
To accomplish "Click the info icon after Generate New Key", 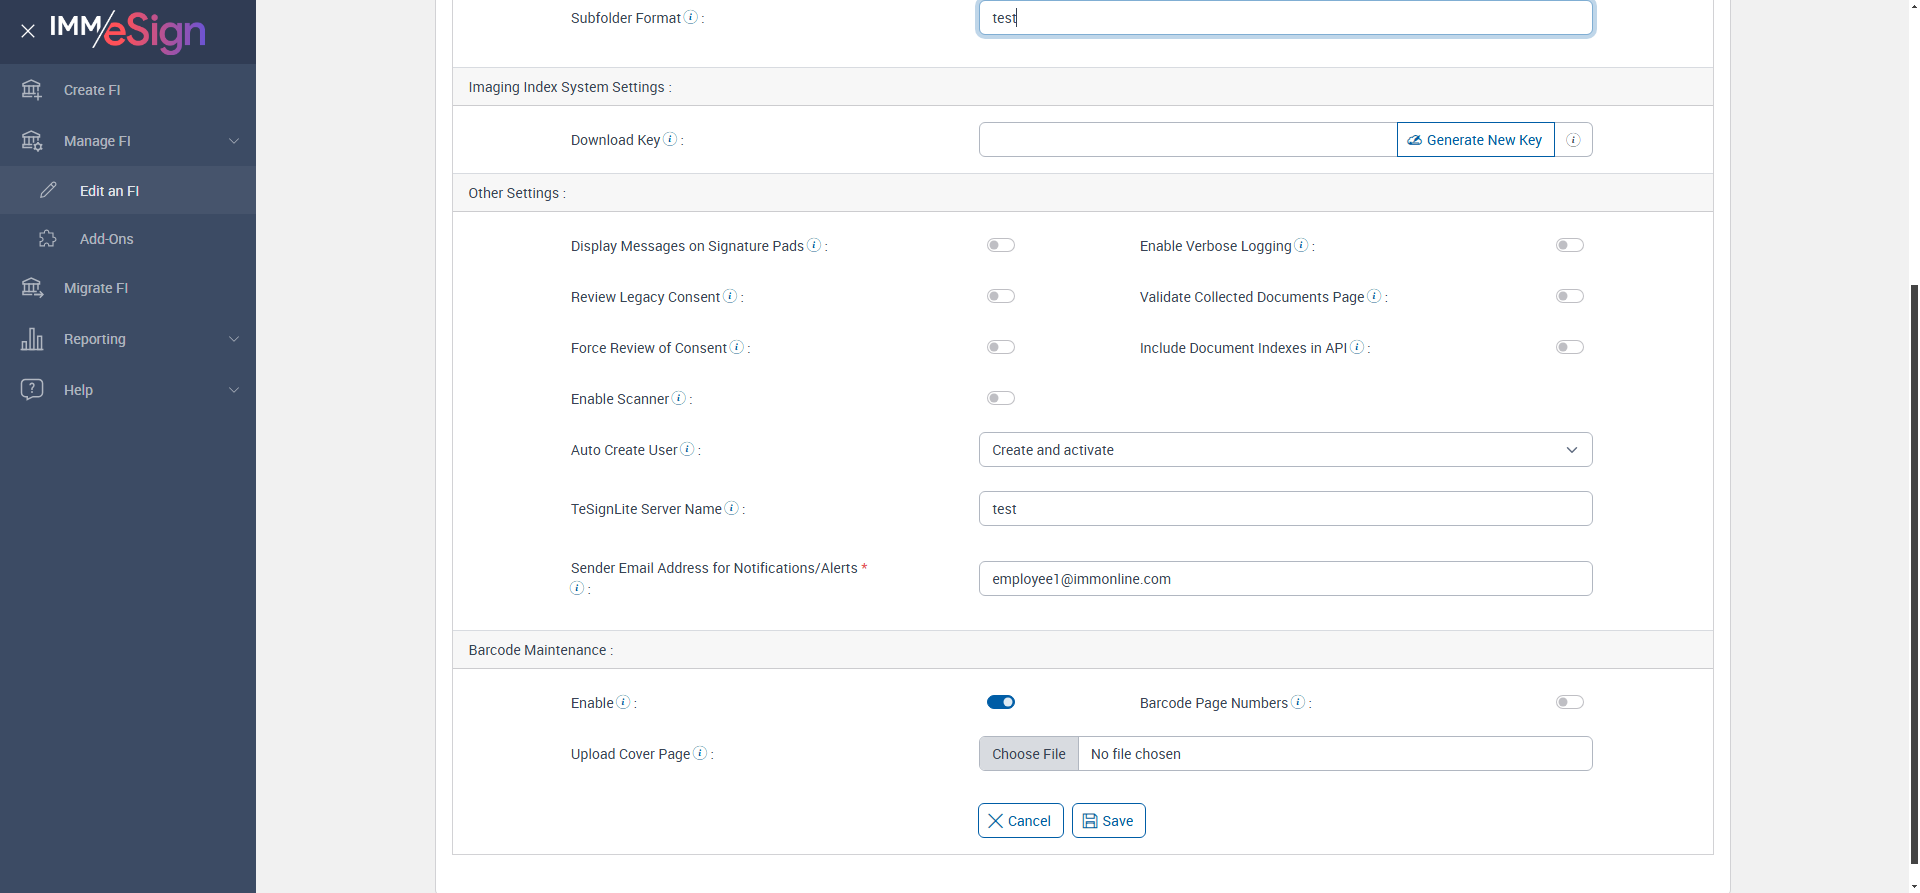I will [x=1573, y=140].
